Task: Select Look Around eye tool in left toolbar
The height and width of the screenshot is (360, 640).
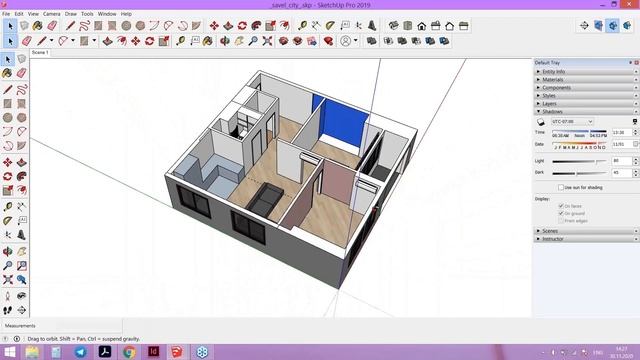Action: point(22,296)
